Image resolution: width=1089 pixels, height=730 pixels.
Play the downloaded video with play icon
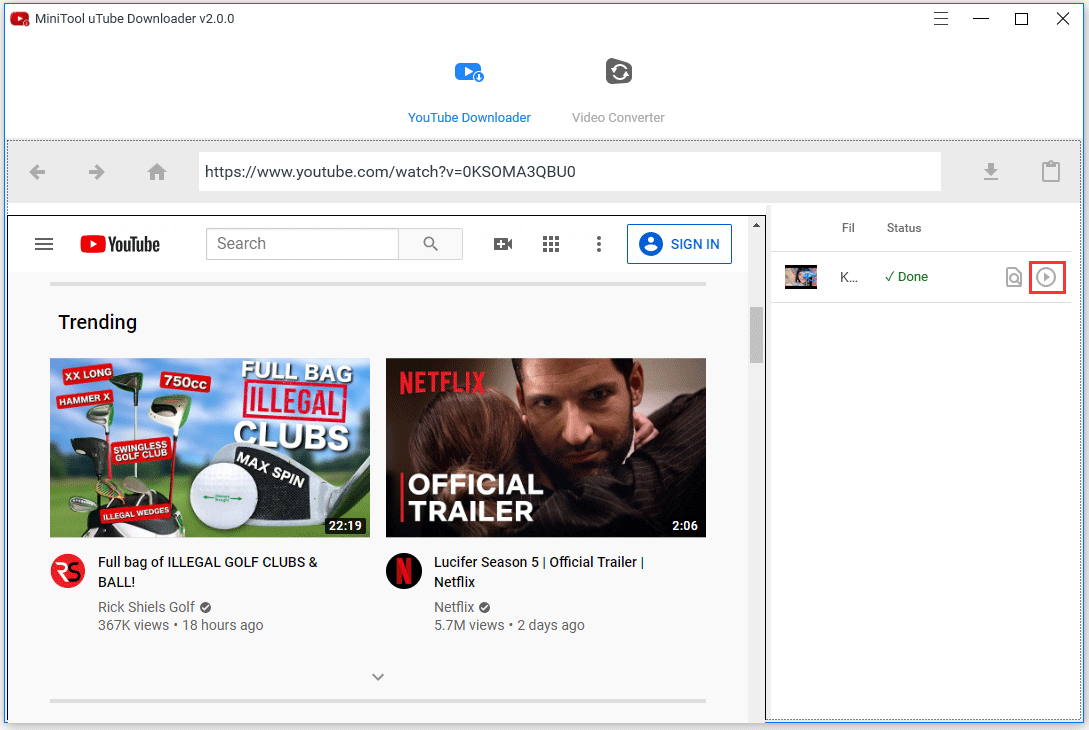click(x=1046, y=277)
